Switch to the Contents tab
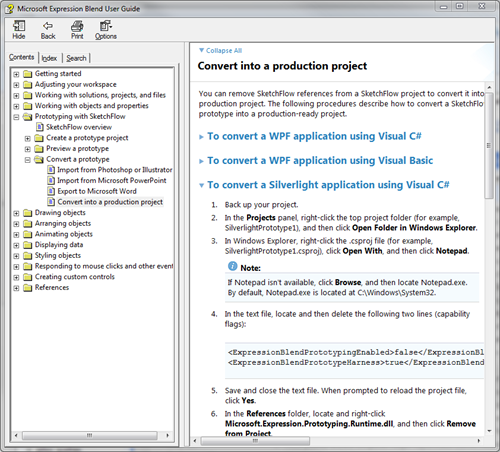This screenshot has height=452, width=500. 22,57
